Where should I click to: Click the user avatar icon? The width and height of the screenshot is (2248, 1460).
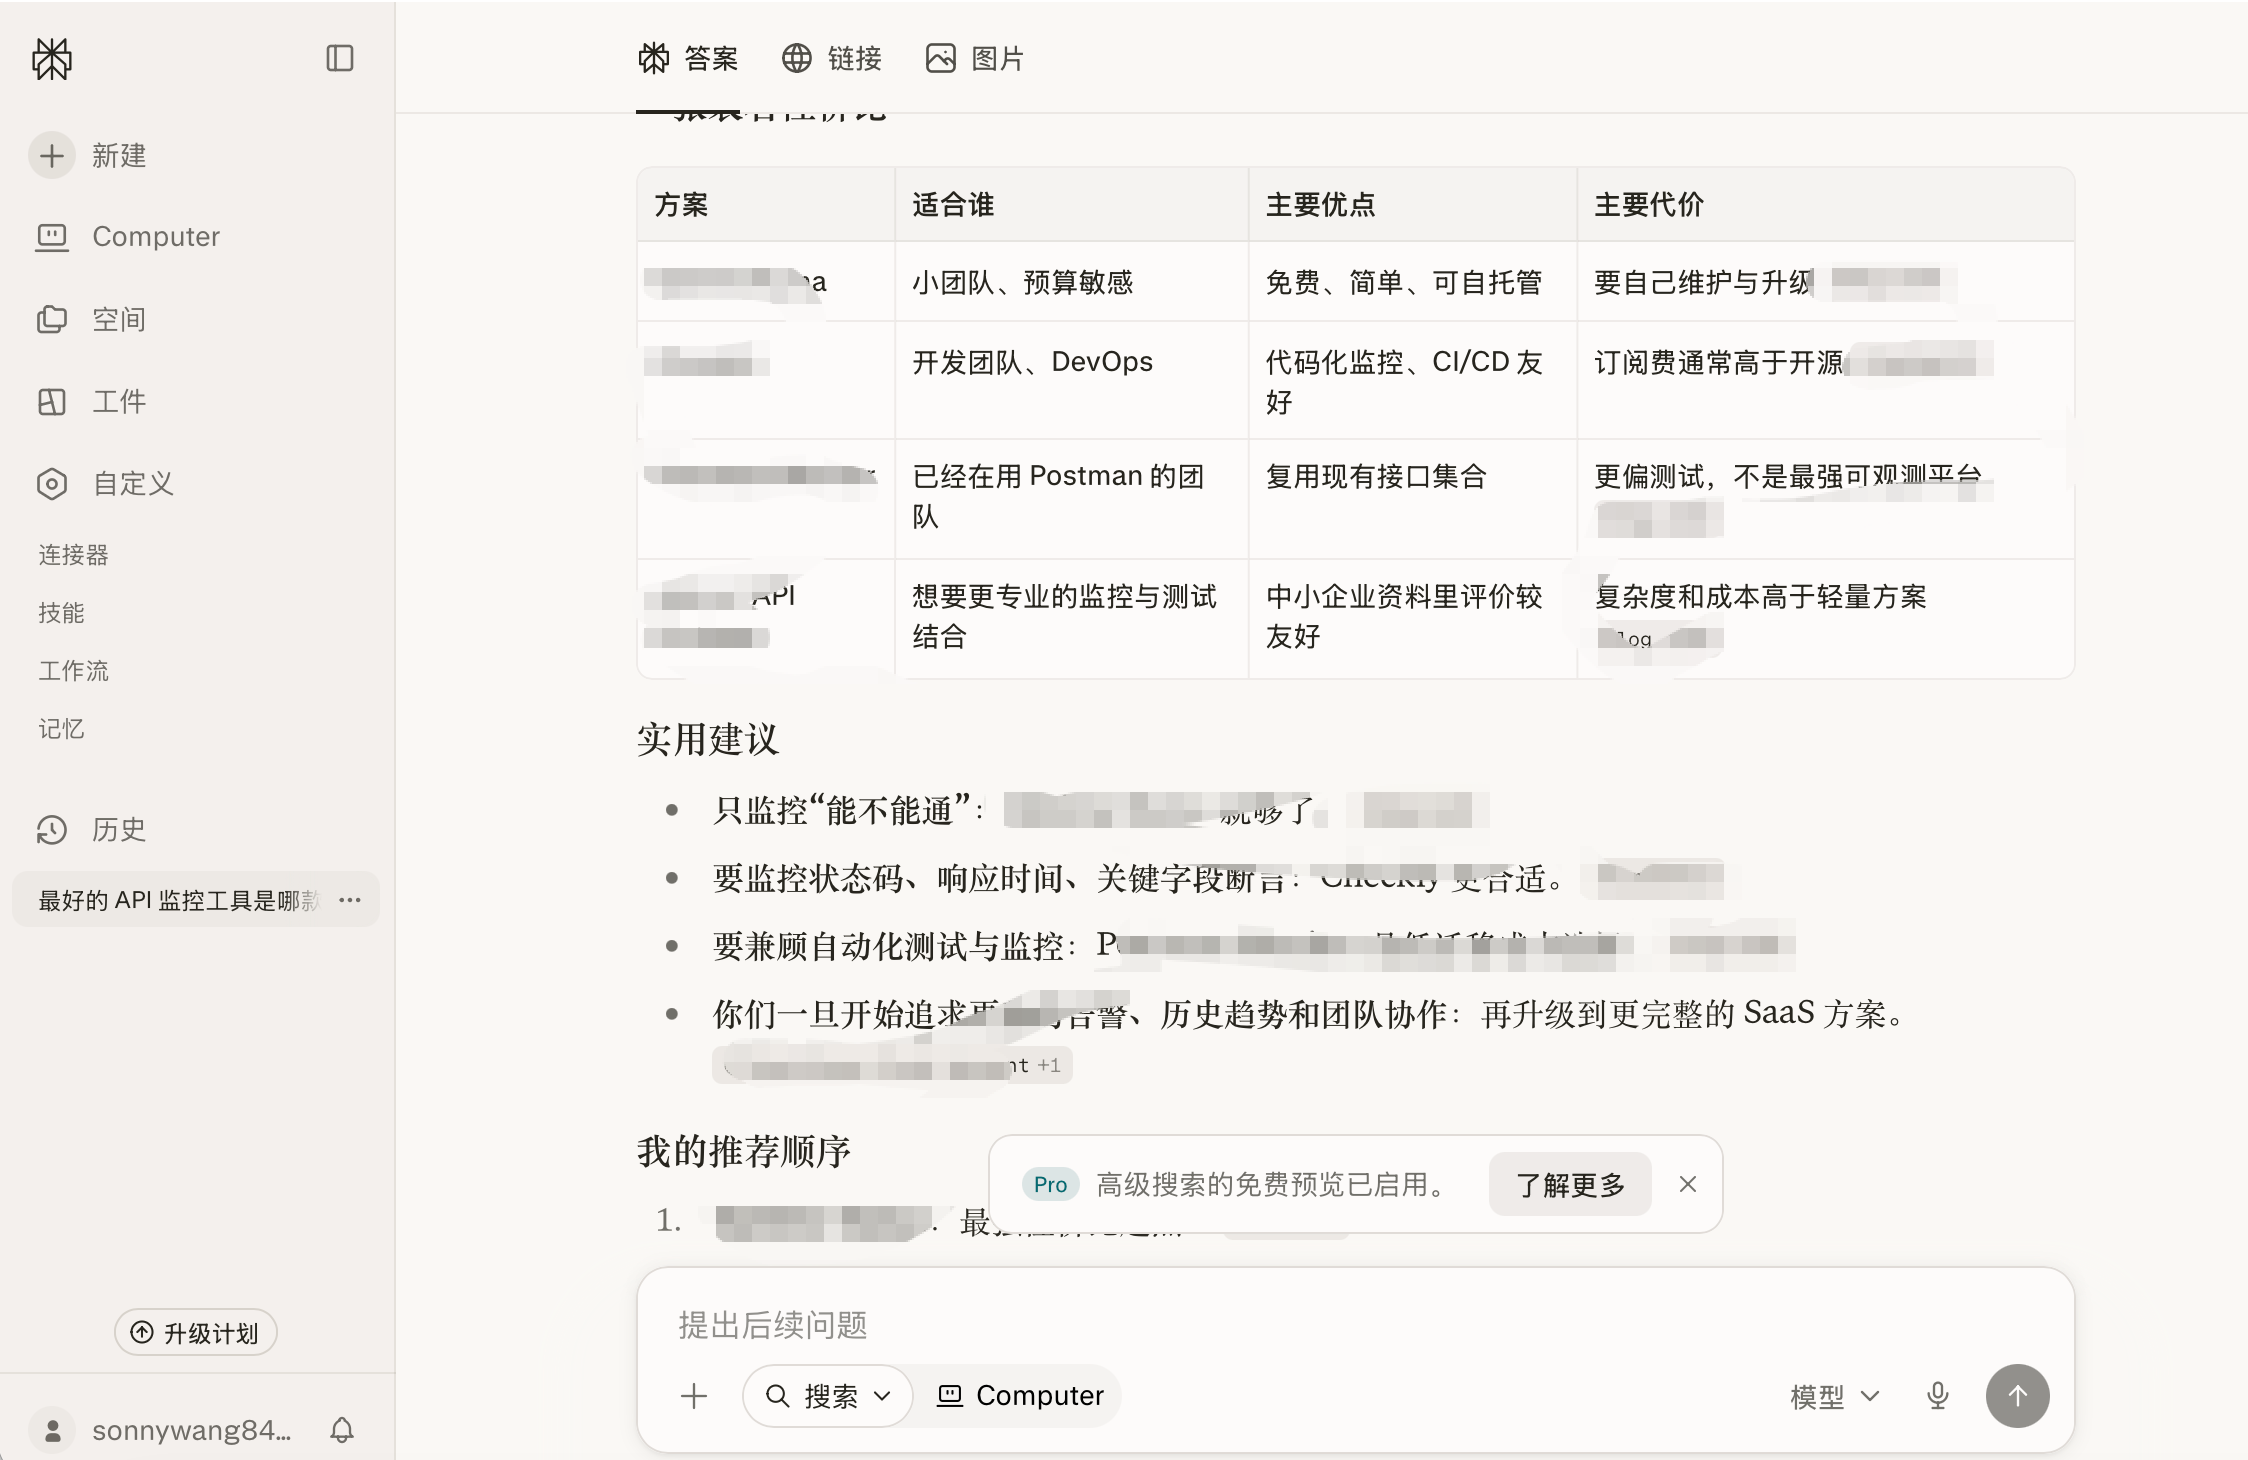pyautogui.click(x=53, y=1431)
